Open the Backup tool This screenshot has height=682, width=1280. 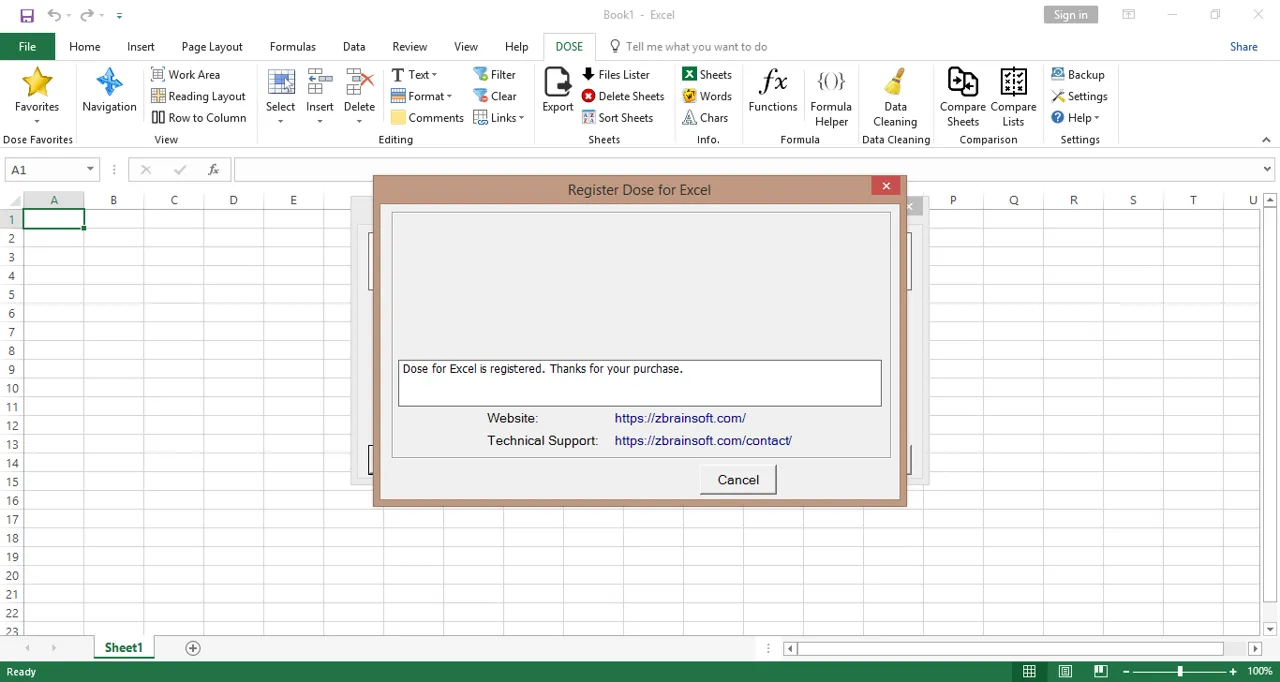[x=1078, y=75]
